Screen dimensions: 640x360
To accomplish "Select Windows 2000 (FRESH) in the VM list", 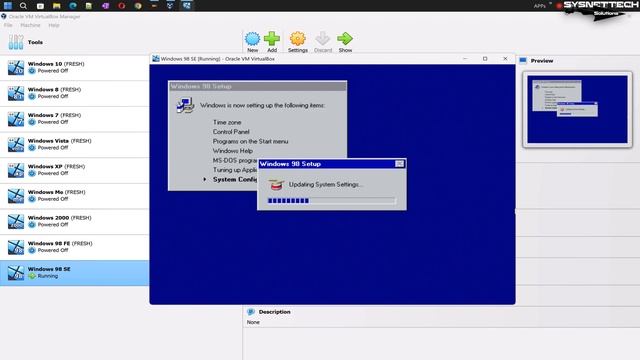I will pos(74,221).
